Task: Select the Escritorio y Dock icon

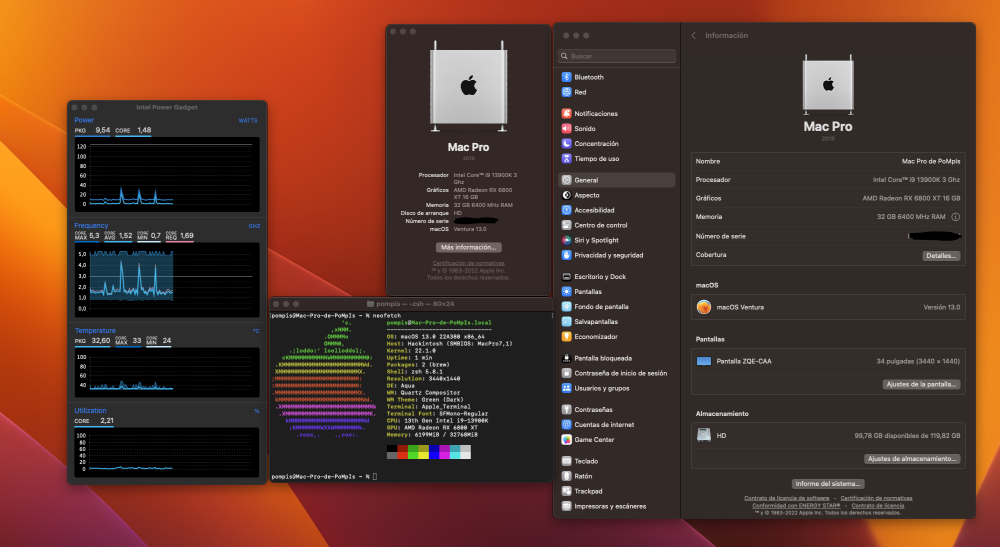Action: (566, 277)
